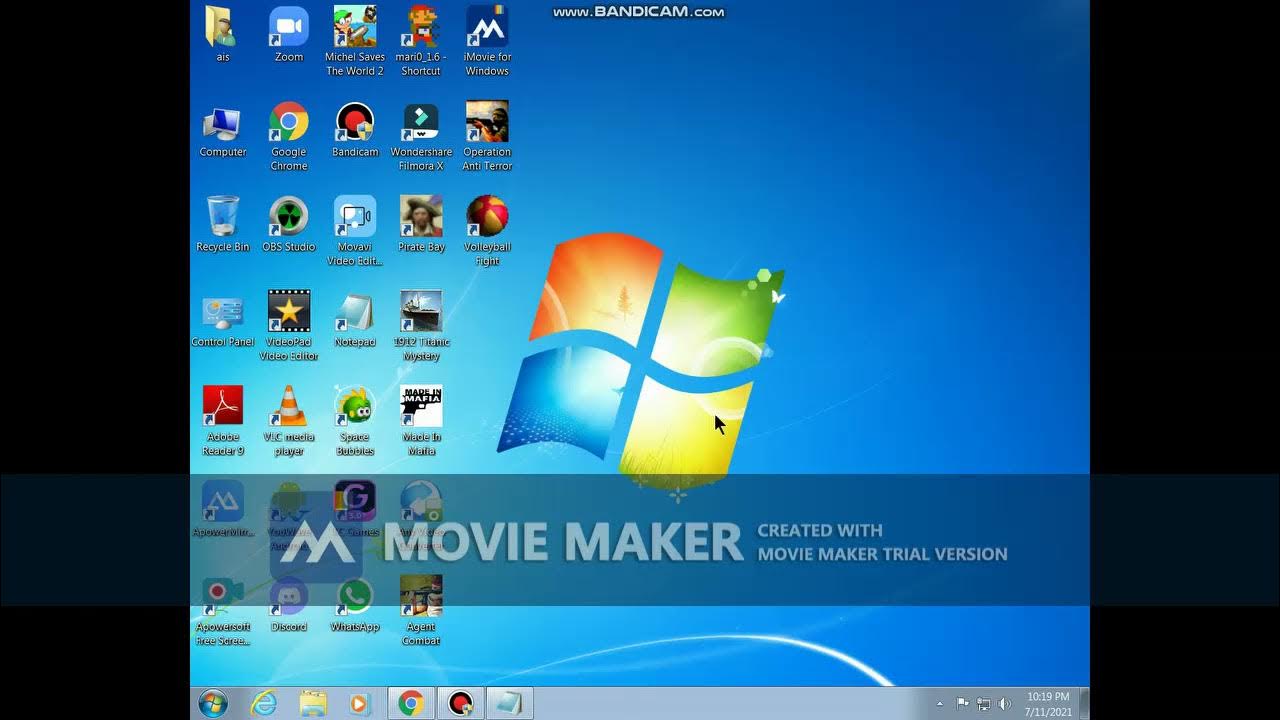Select the Agent Combat game icon
The width and height of the screenshot is (1280, 720).
pos(421,612)
